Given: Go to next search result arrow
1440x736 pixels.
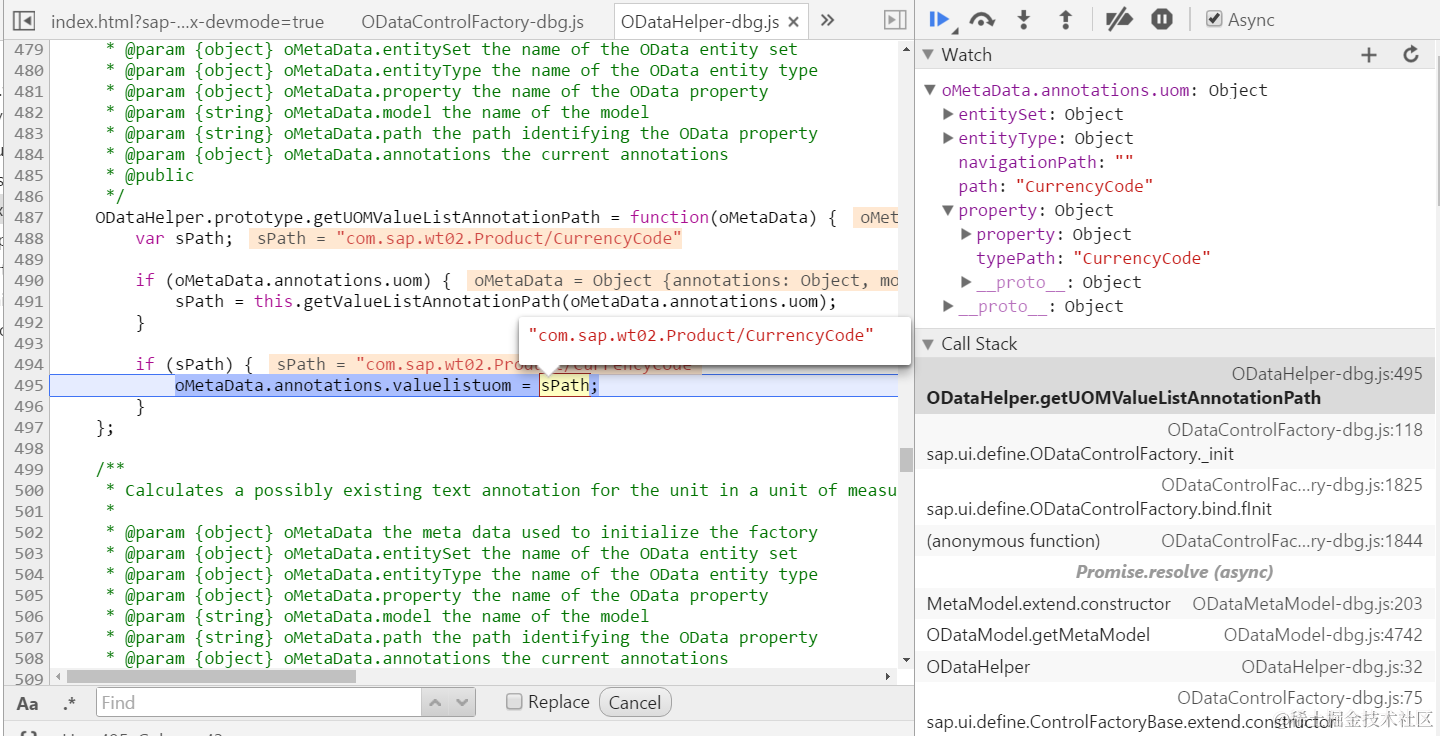Looking at the screenshot, I should pos(462,703).
